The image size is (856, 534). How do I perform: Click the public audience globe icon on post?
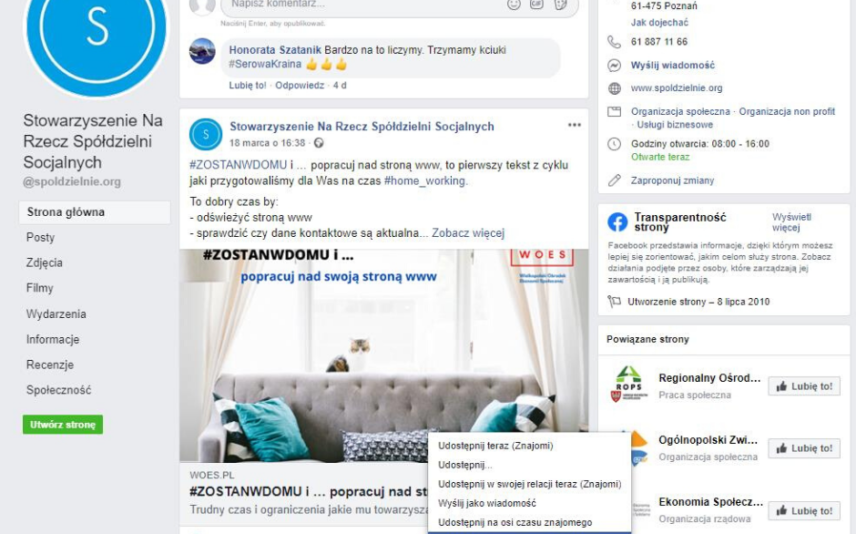(319, 143)
